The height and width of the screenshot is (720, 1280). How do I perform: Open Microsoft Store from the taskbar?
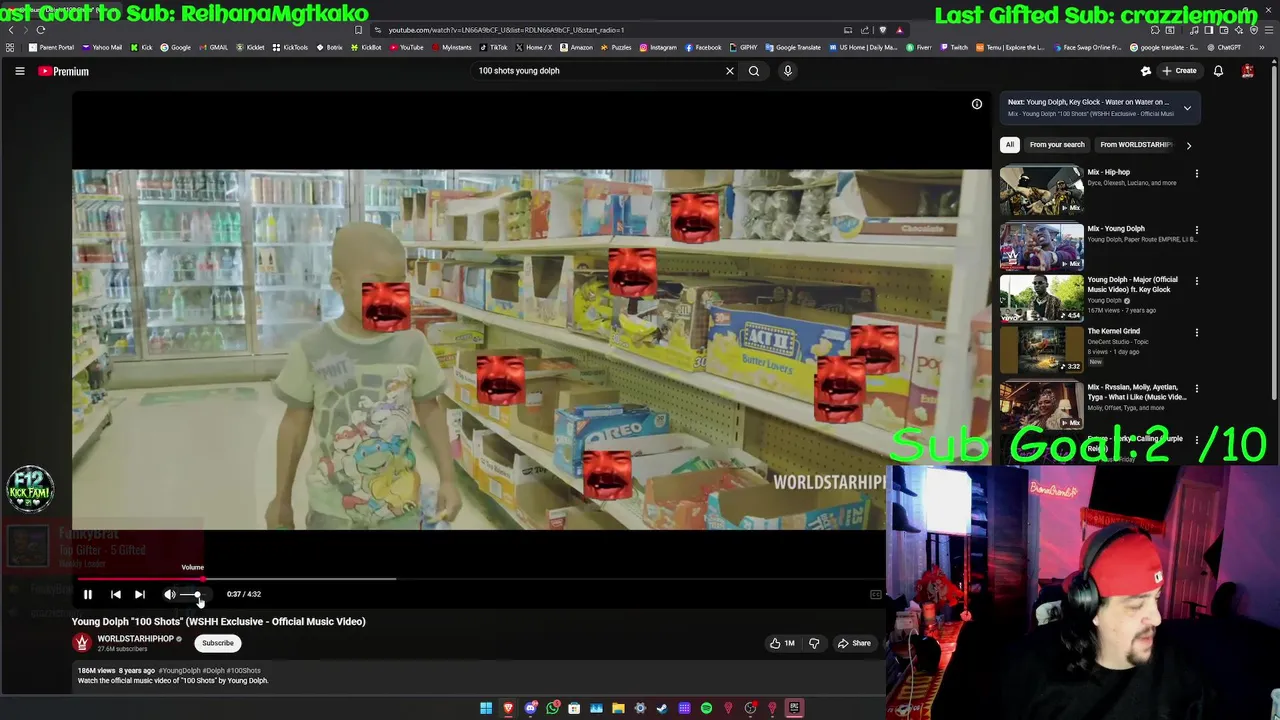coord(574,708)
